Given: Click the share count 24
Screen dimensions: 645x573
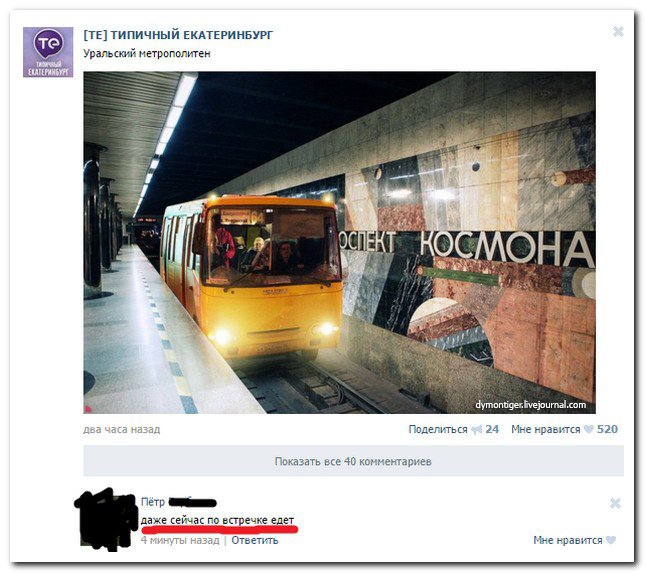Looking at the screenshot, I should click(492, 429).
